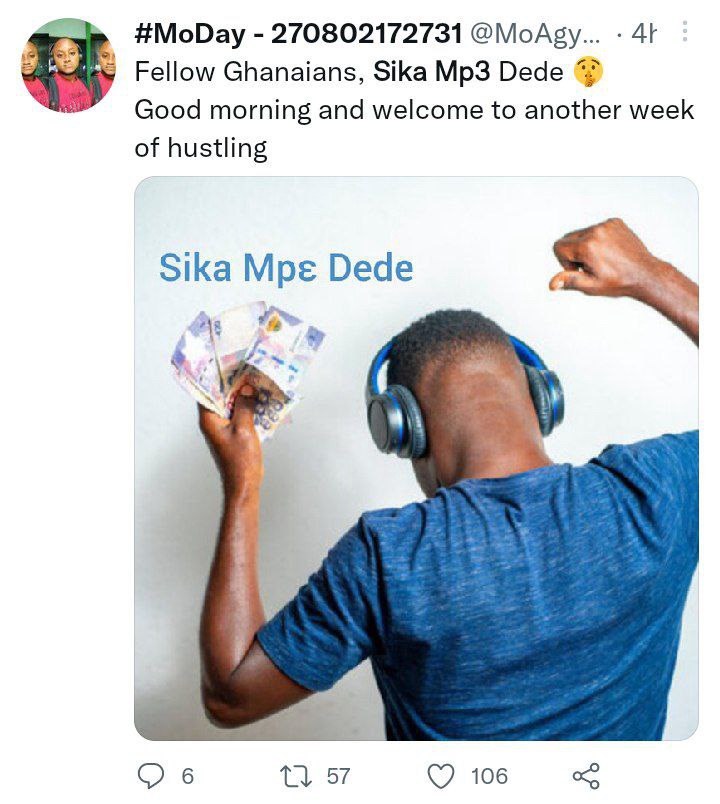Open the three-dot more options menu

(x=685, y=31)
